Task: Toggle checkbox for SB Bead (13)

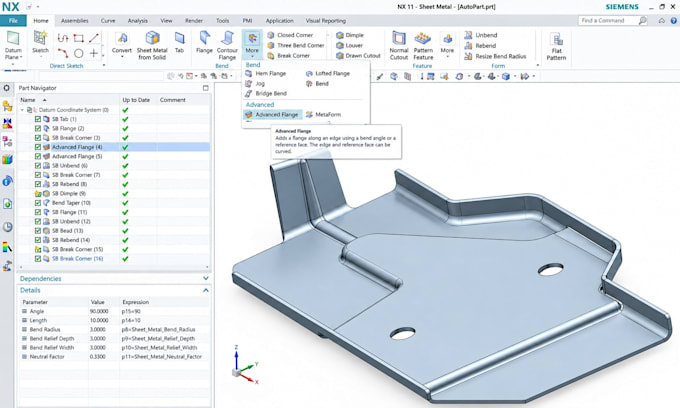Action: tap(38, 231)
